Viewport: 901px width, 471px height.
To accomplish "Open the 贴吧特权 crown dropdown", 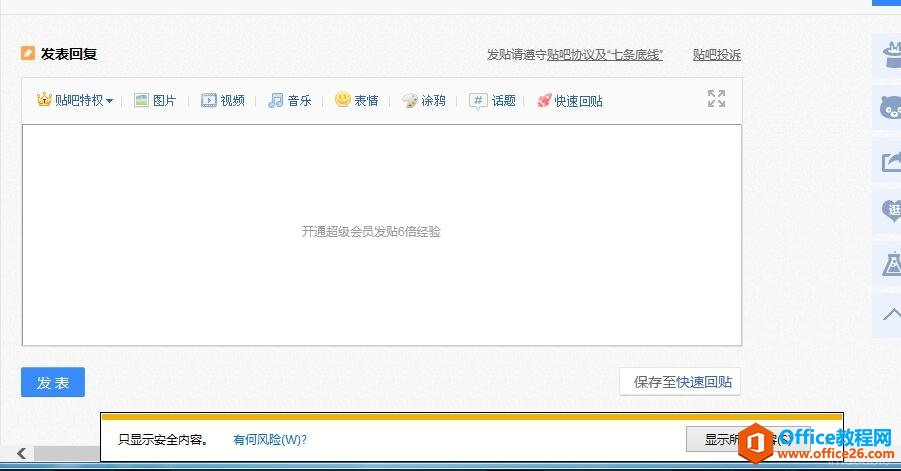I will (x=75, y=101).
